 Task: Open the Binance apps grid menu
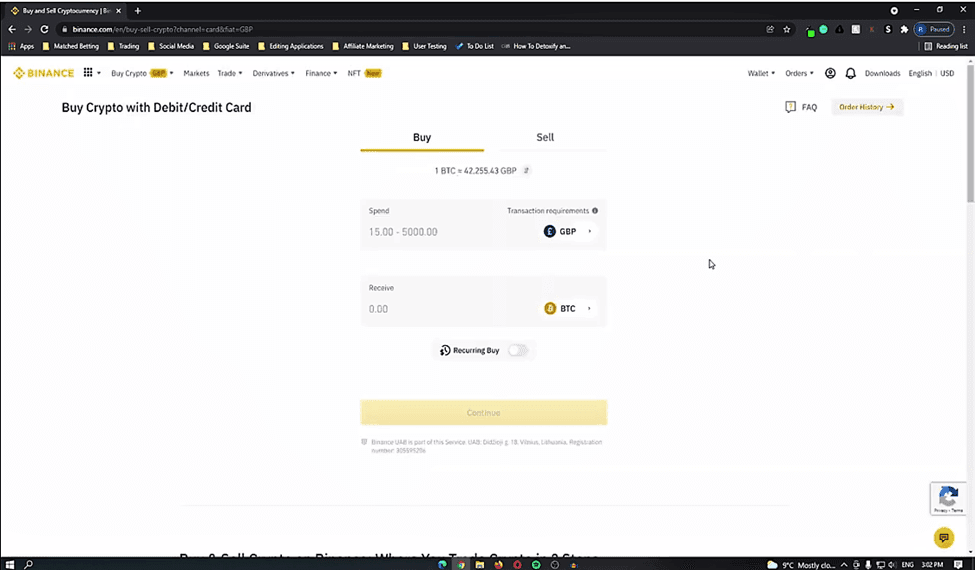click(x=88, y=73)
